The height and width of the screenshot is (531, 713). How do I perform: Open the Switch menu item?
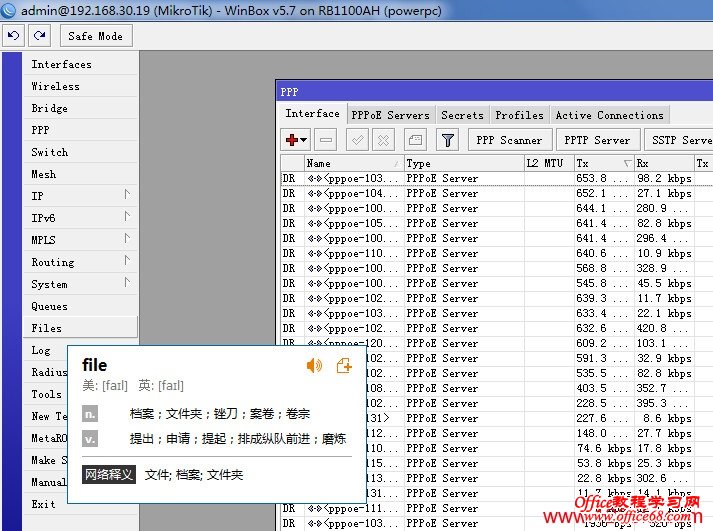[x=80, y=152]
